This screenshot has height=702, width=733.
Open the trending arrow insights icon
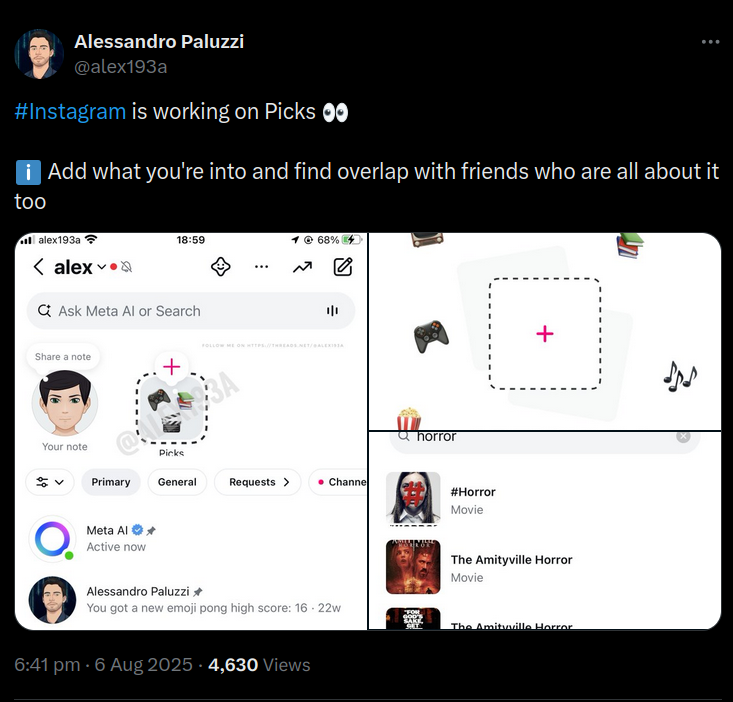pyautogui.click(x=302, y=267)
